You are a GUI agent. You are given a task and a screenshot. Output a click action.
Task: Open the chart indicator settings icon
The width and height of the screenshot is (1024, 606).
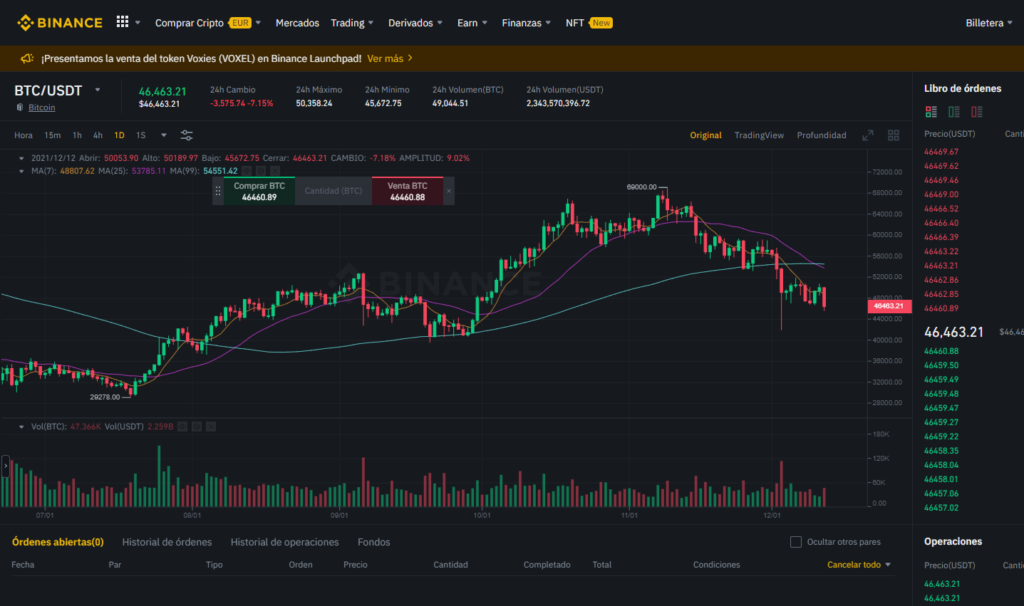(187, 135)
